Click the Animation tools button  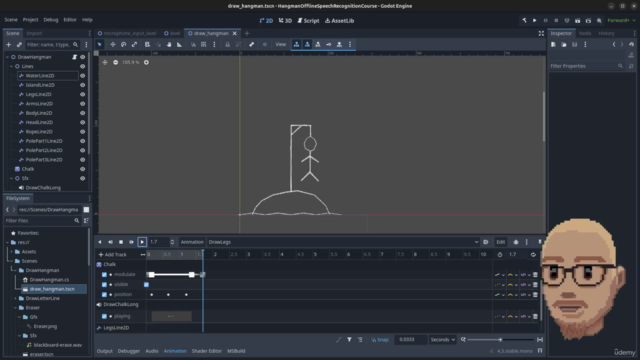[x=192, y=242]
